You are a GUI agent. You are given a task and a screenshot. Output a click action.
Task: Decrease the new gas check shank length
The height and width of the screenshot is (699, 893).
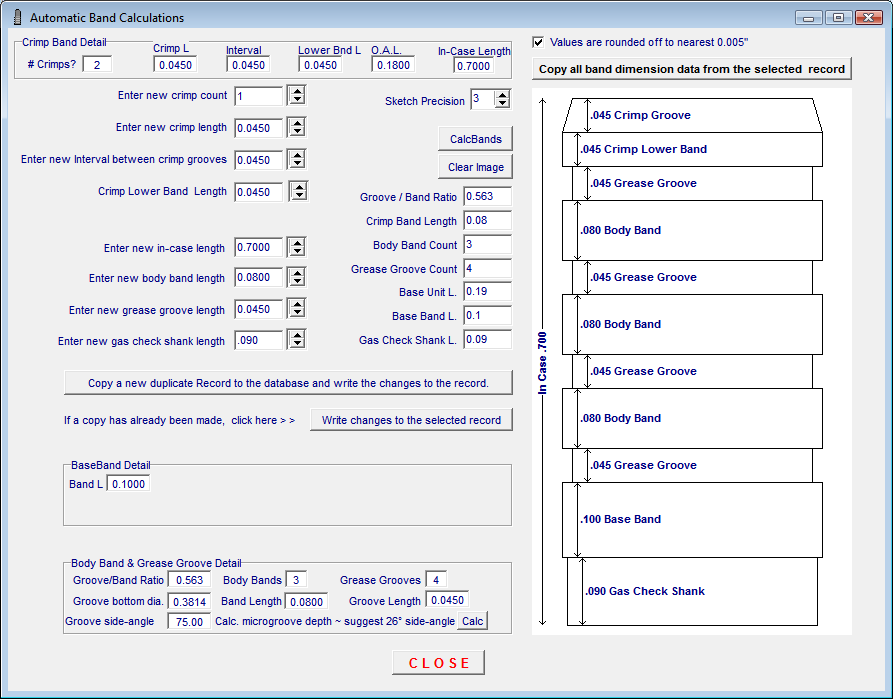(297, 344)
